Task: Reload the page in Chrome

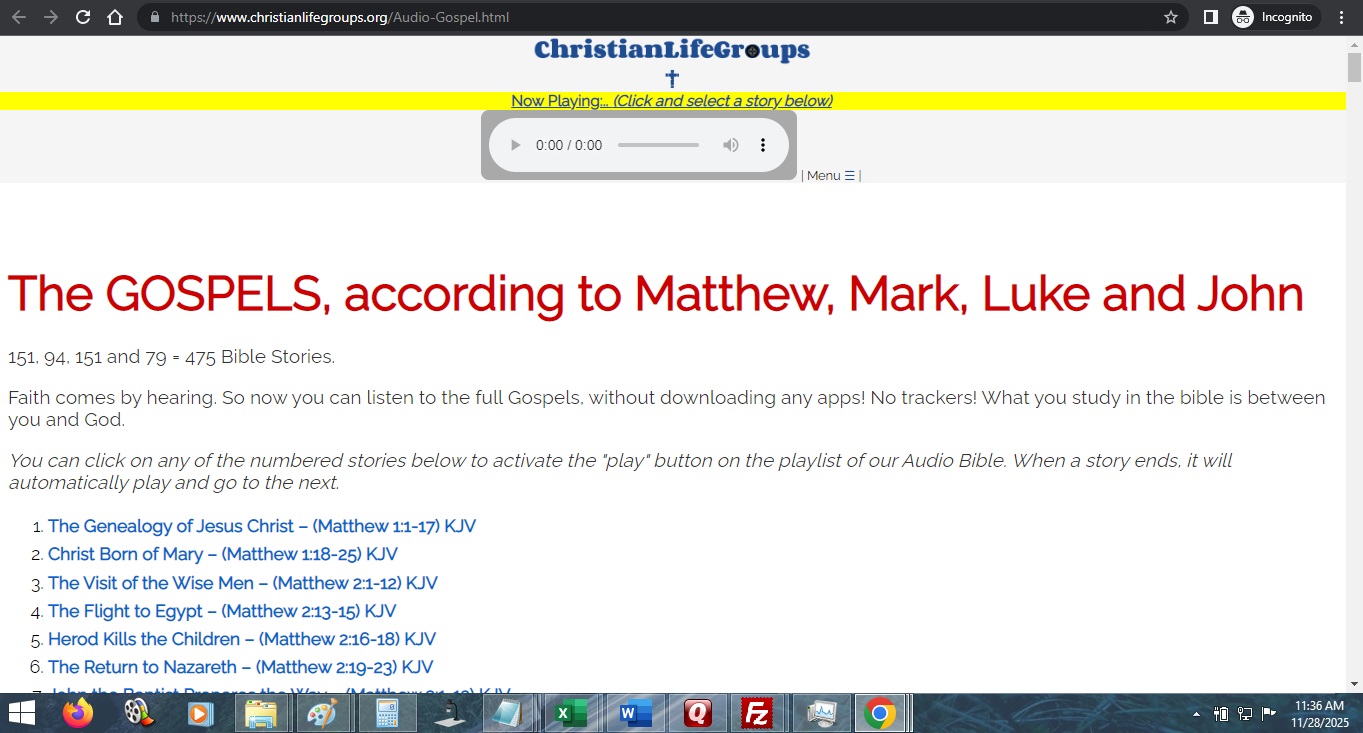Action: (x=83, y=17)
